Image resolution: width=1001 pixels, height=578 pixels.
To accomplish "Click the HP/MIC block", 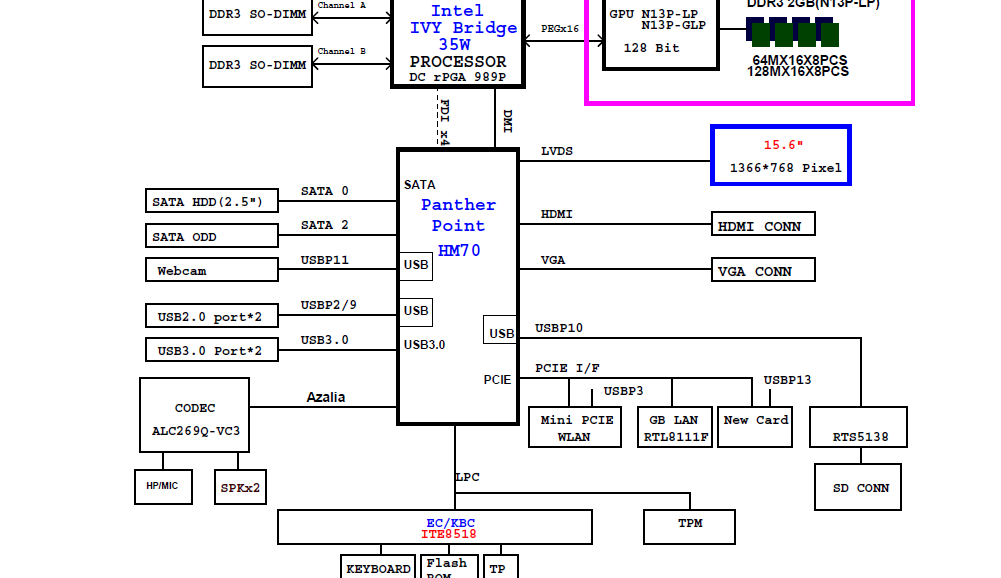I will pyautogui.click(x=163, y=487).
